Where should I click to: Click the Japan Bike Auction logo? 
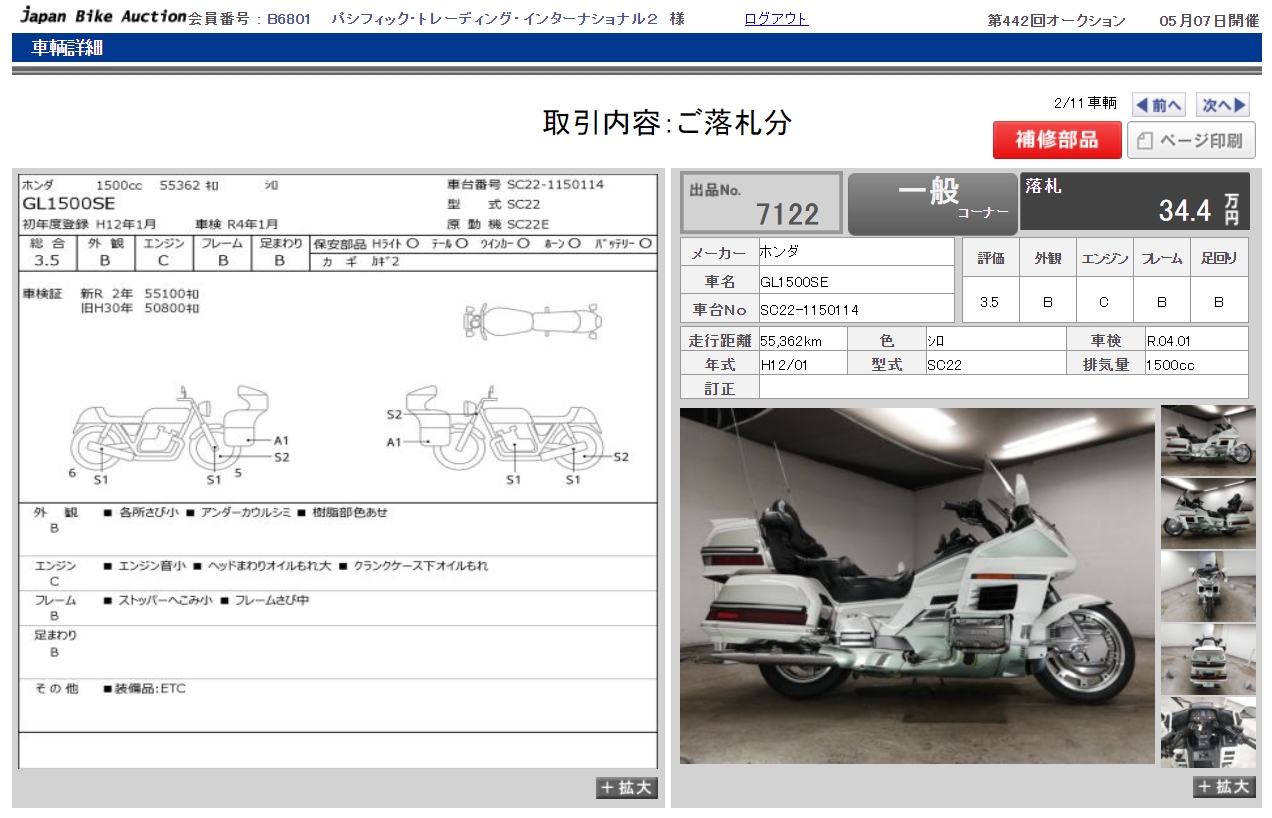point(103,16)
